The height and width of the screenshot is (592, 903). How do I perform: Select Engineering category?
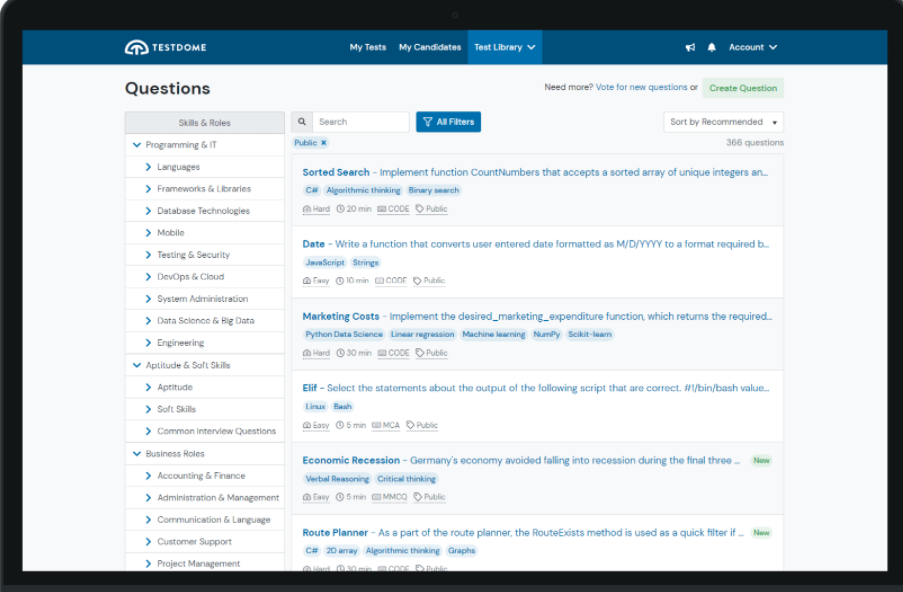[x=180, y=343]
